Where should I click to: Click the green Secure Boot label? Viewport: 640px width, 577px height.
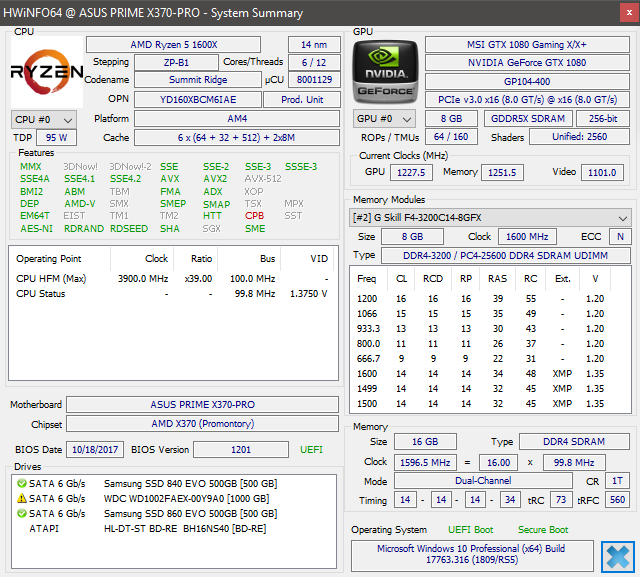click(x=543, y=530)
